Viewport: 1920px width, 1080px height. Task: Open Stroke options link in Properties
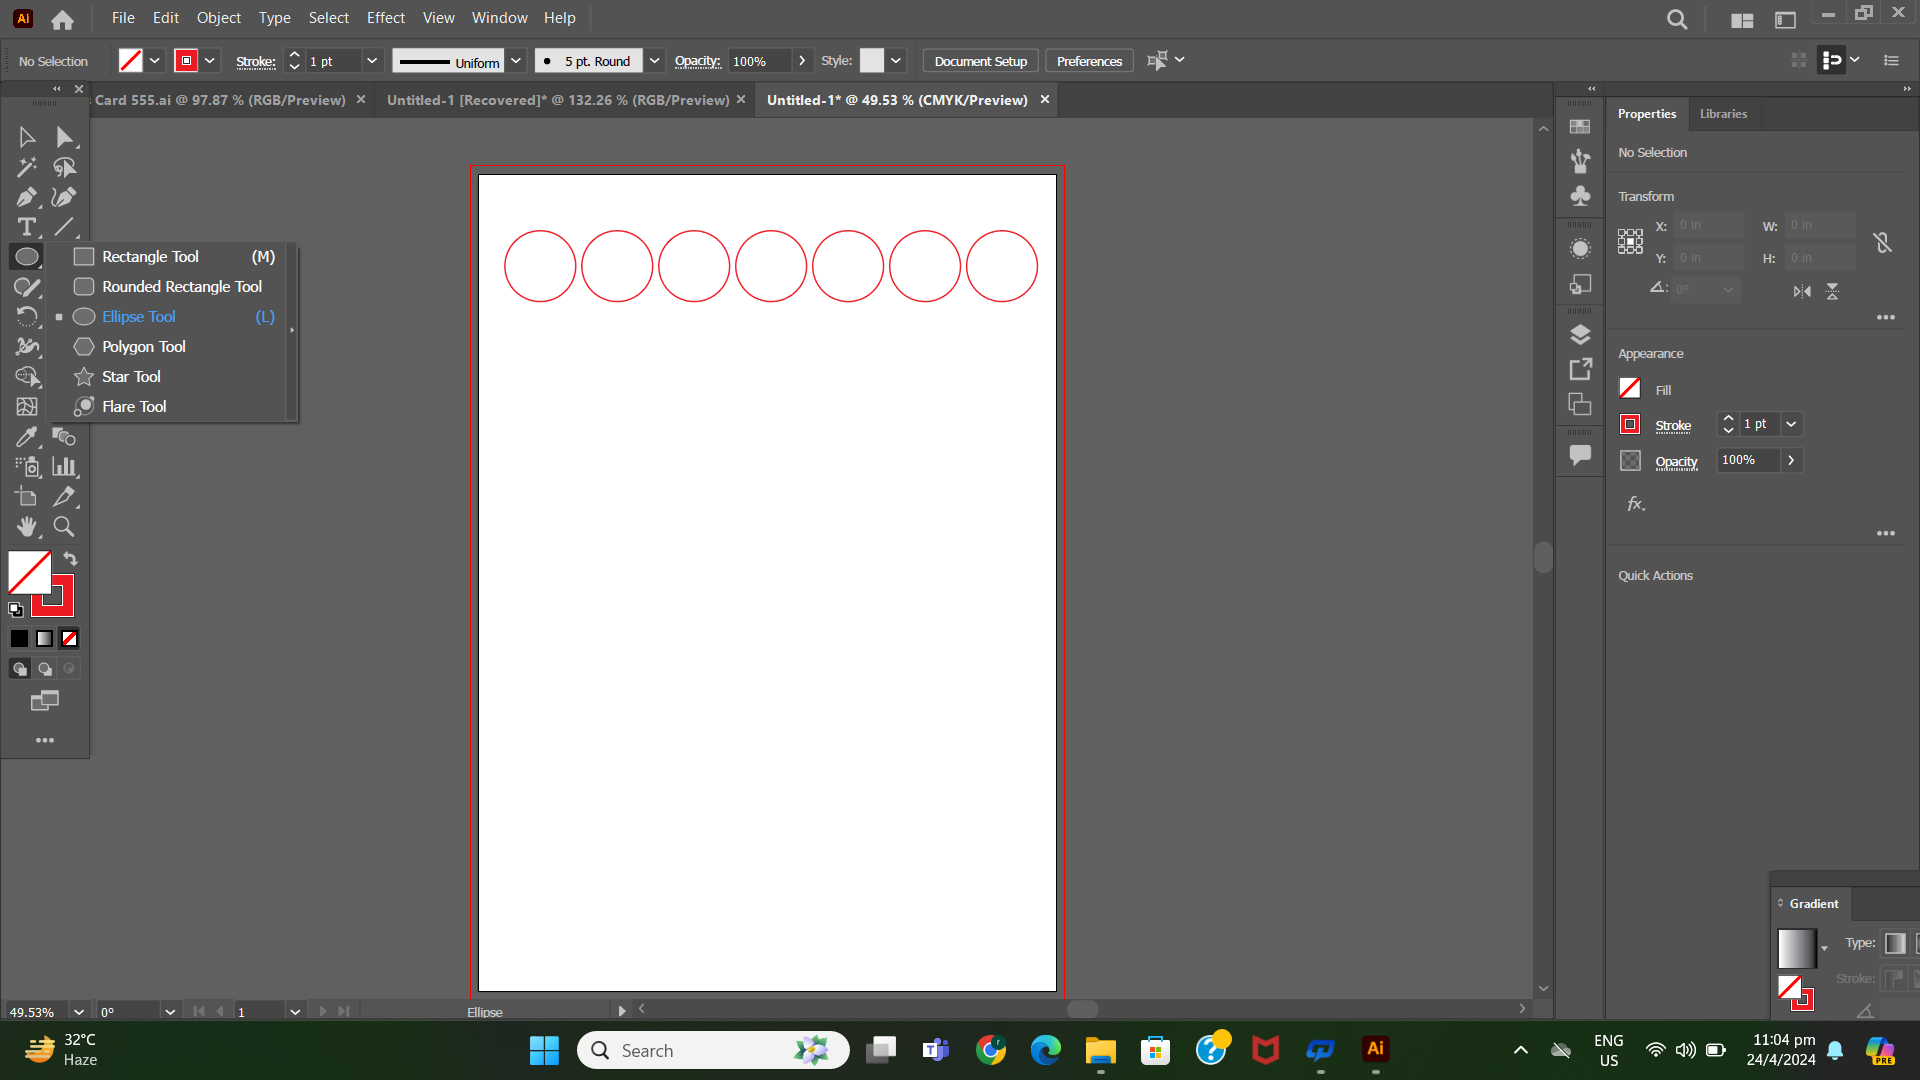1673,426
